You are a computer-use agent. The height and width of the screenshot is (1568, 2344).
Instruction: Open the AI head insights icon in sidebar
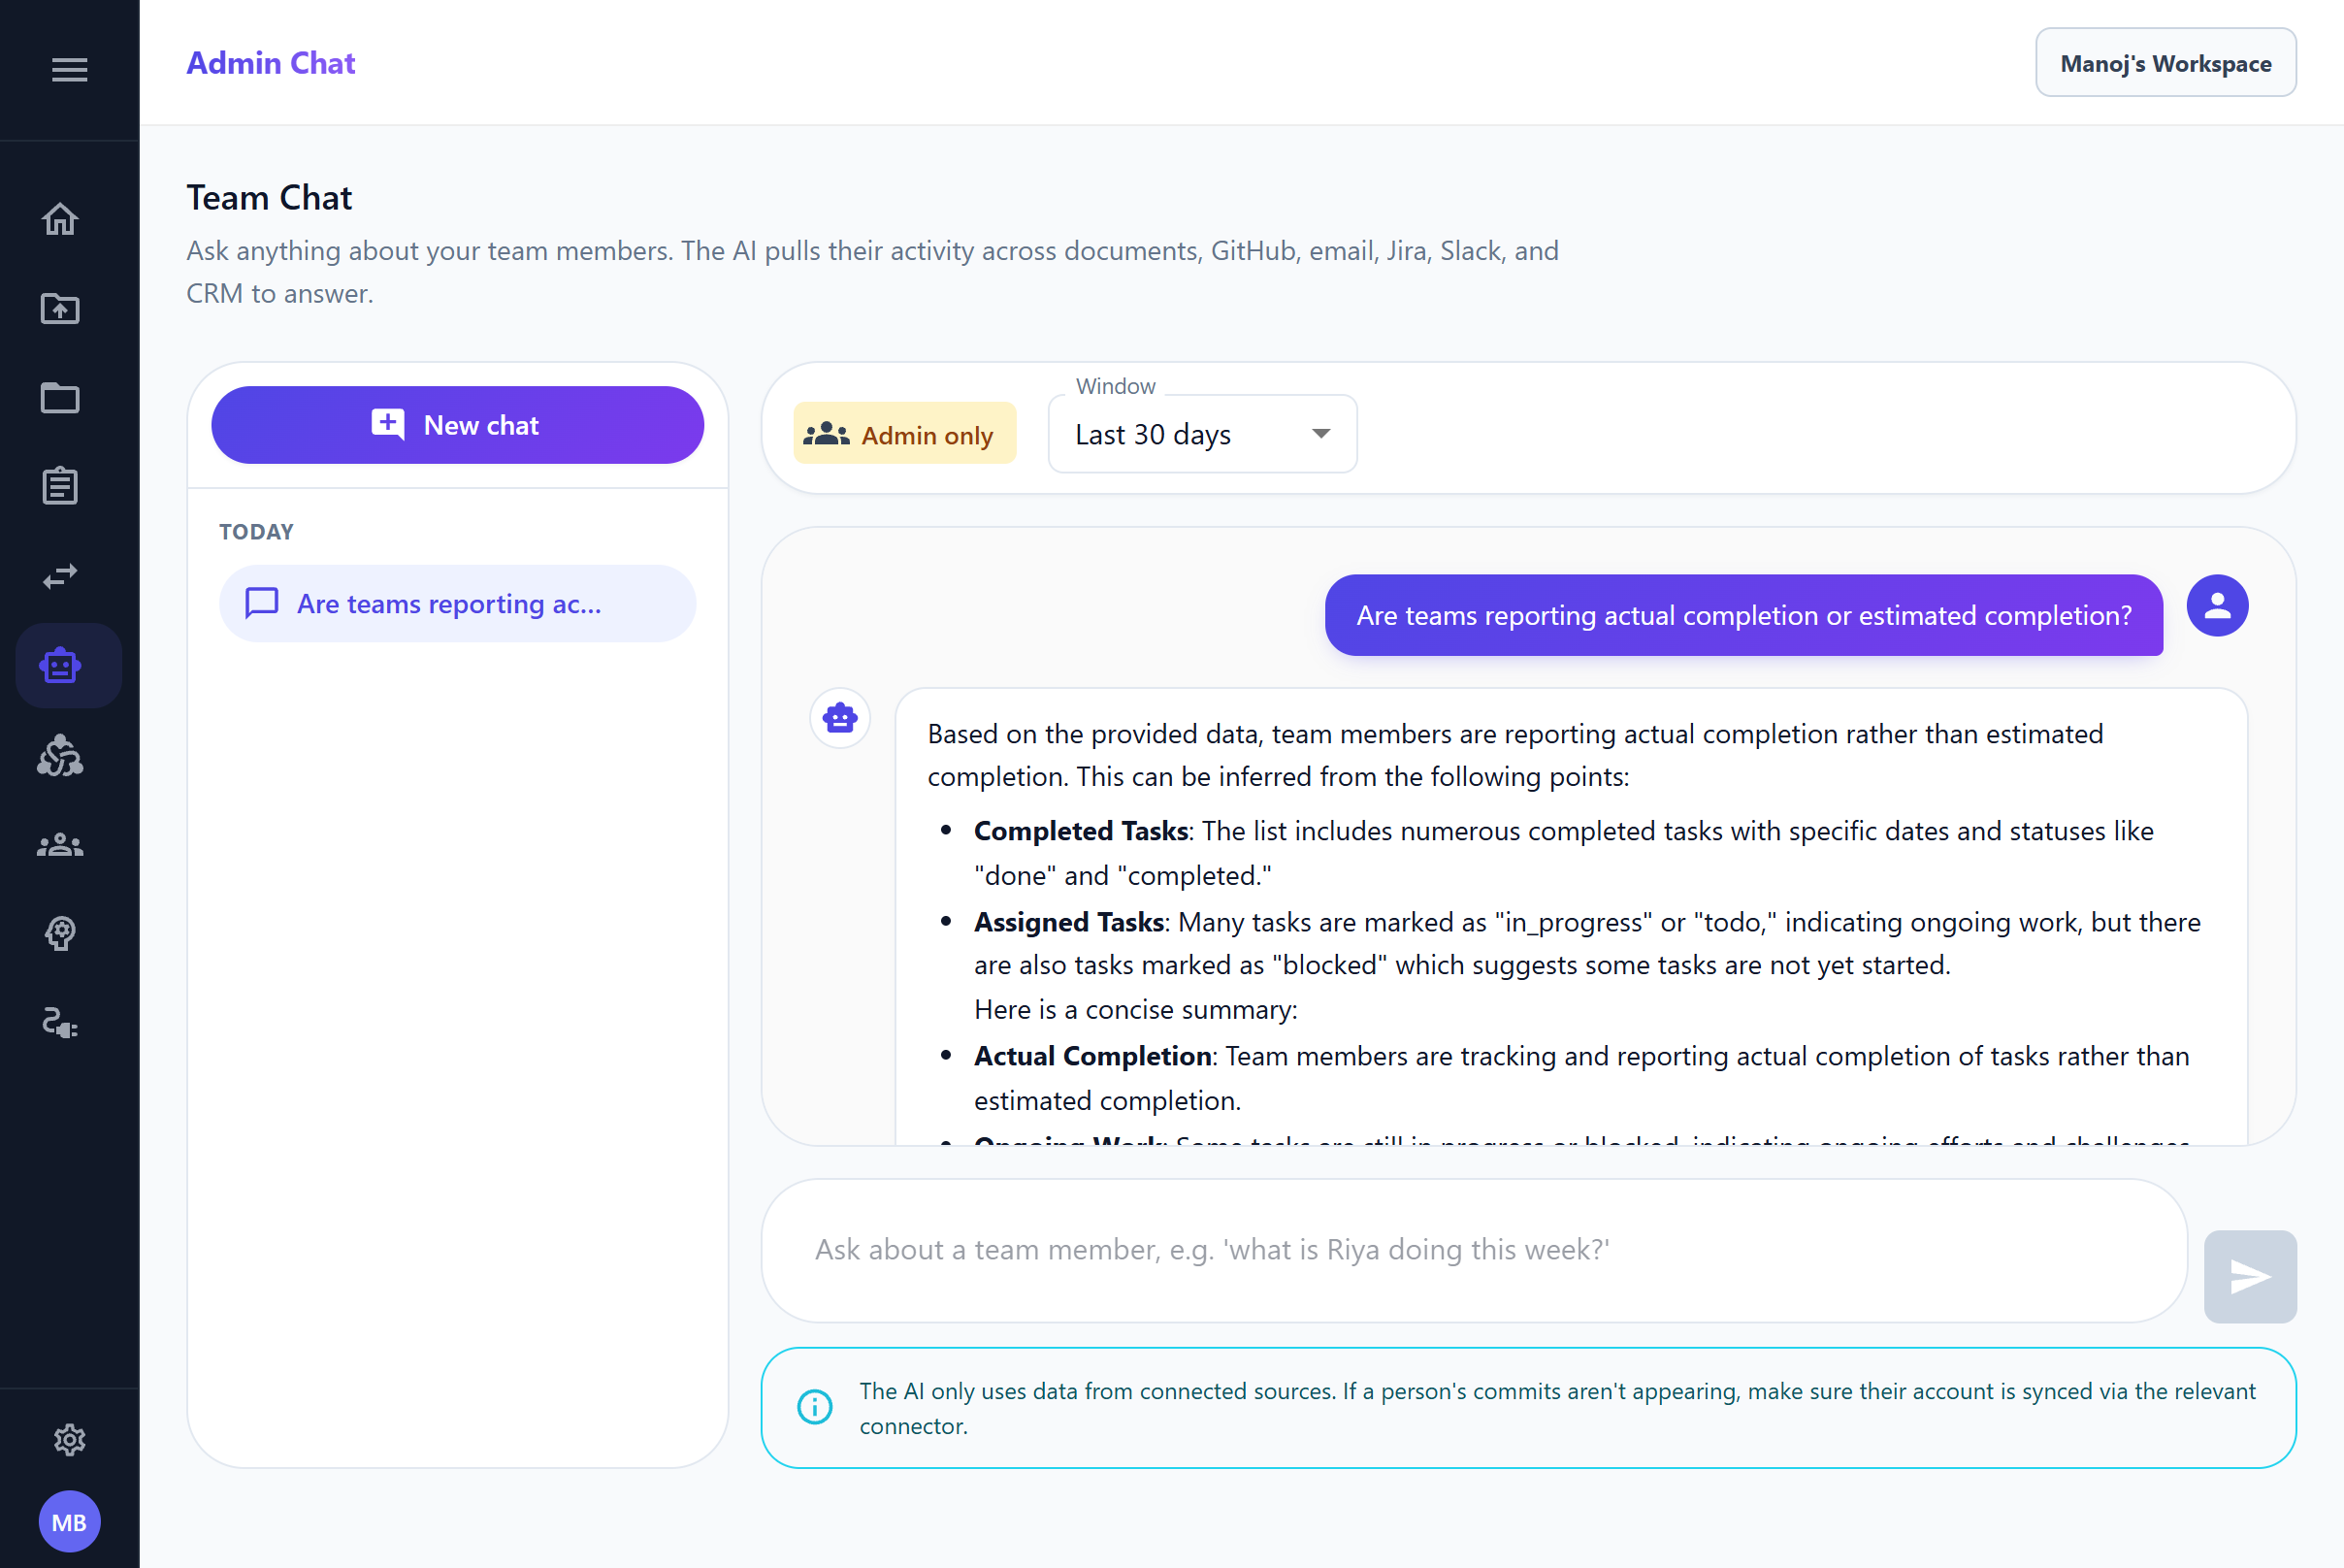(60, 933)
